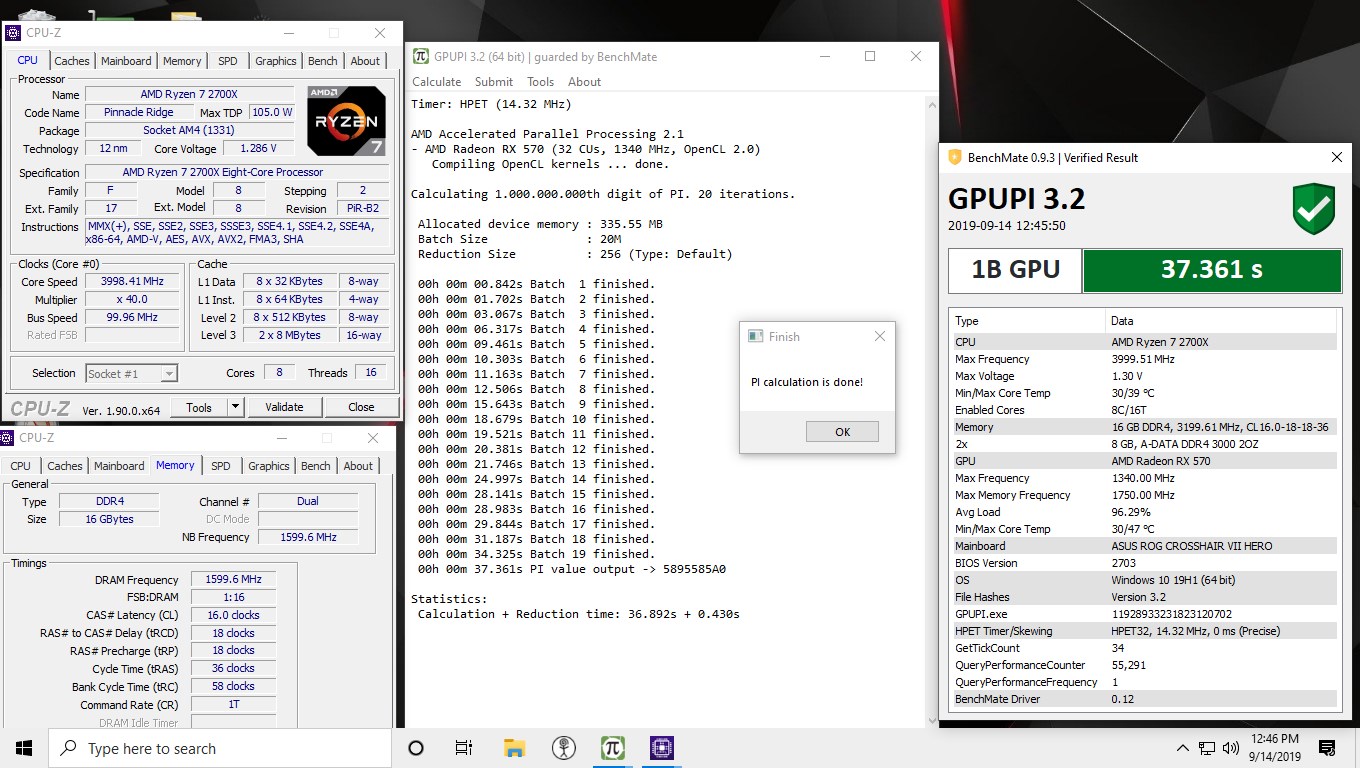
Task: Click the Close button in CPU-Z
Action: point(361,407)
